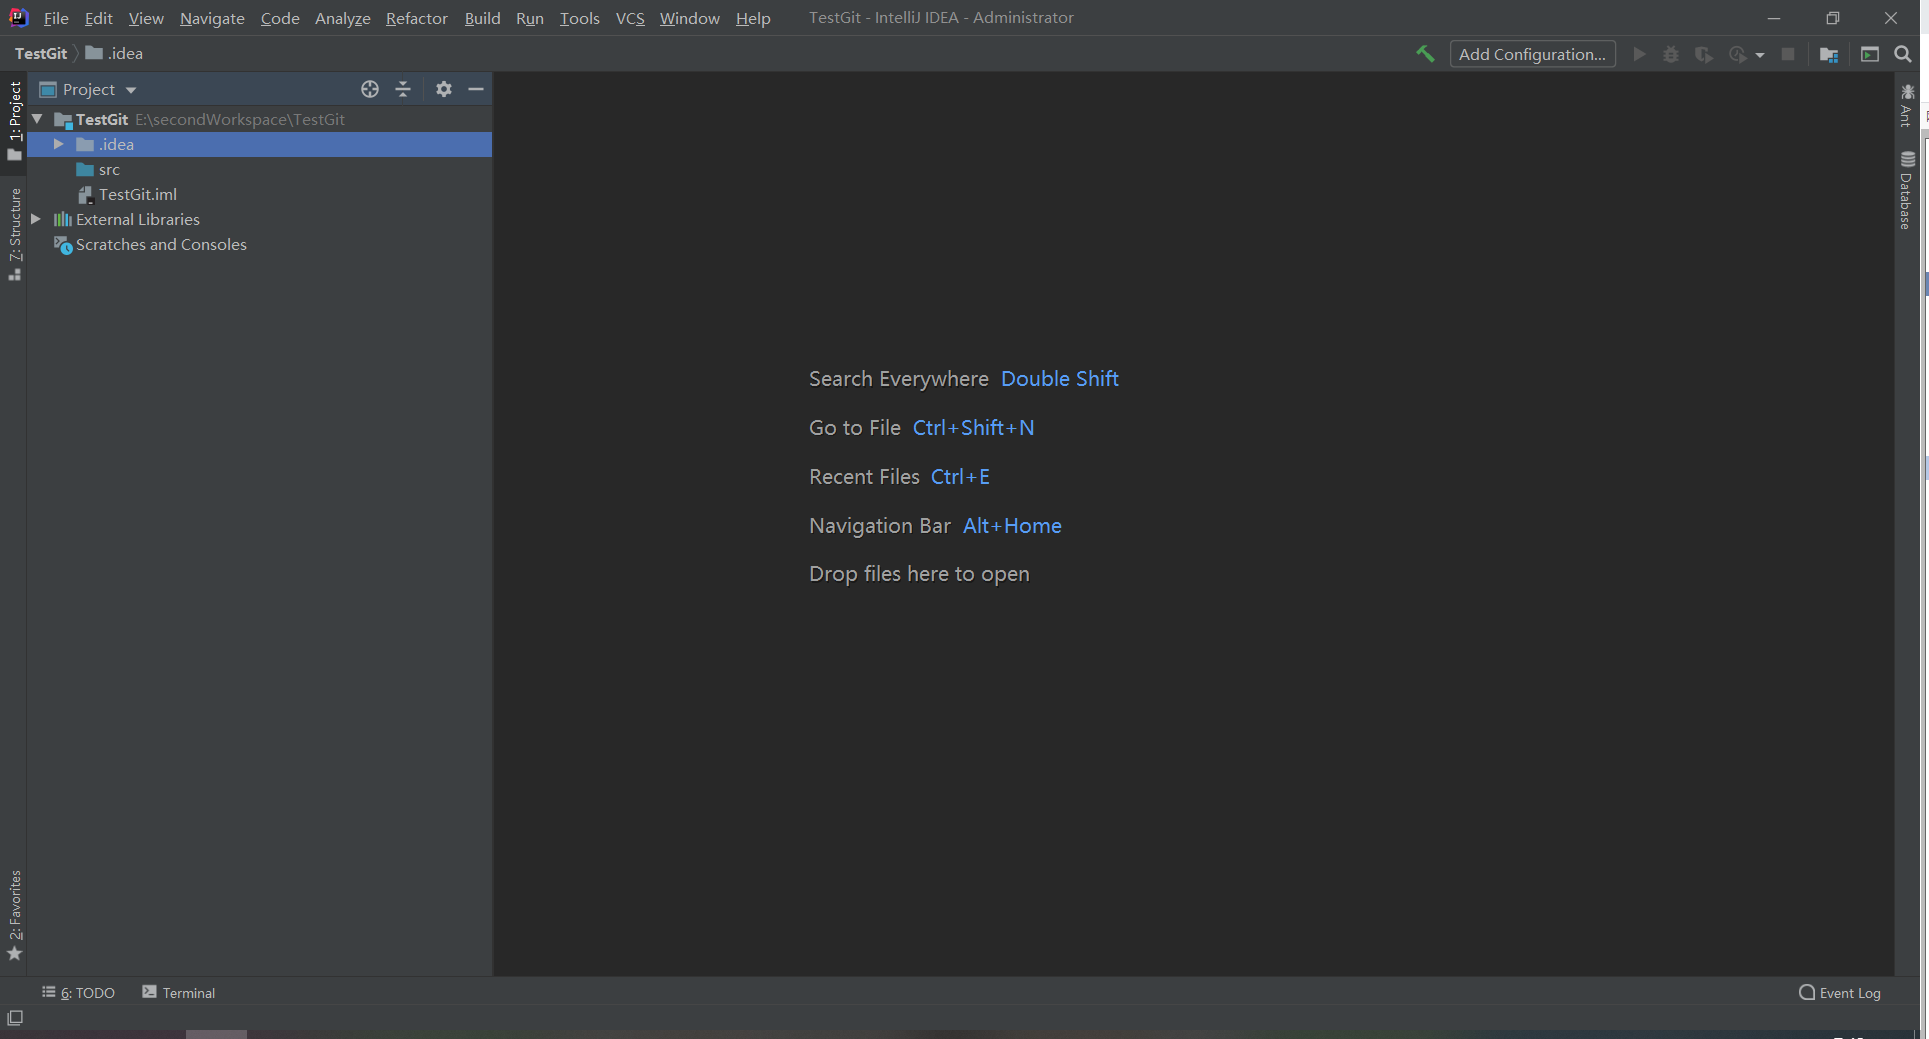
Task: Click Add Configuration button
Action: (x=1532, y=54)
